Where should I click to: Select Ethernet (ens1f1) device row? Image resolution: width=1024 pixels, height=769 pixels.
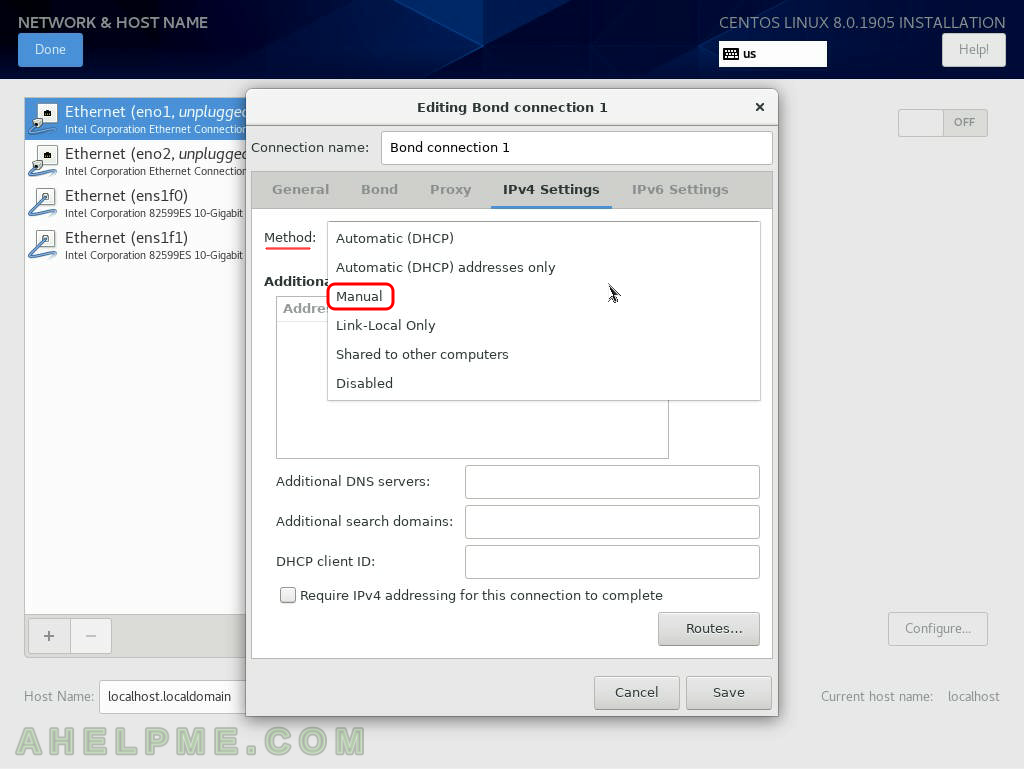pos(136,244)
